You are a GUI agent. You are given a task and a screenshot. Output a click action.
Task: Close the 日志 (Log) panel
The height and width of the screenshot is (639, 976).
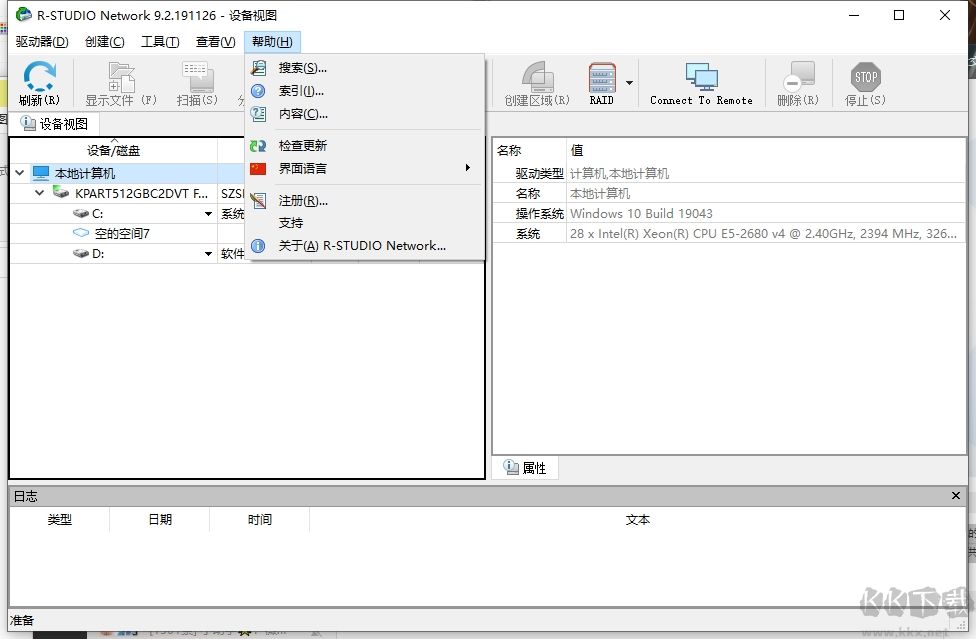pyautogui.click(x=956, y=495)
